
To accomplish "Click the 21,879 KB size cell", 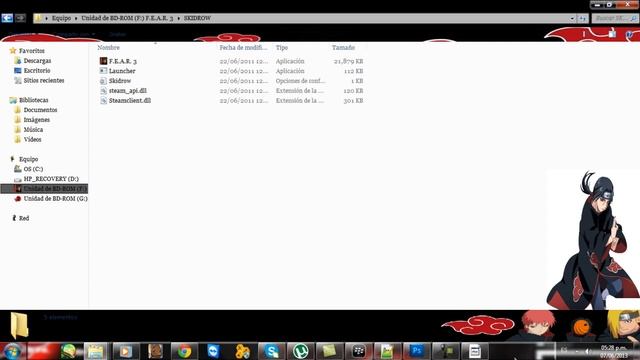I will pyautogui.click(x=348, y=61).
